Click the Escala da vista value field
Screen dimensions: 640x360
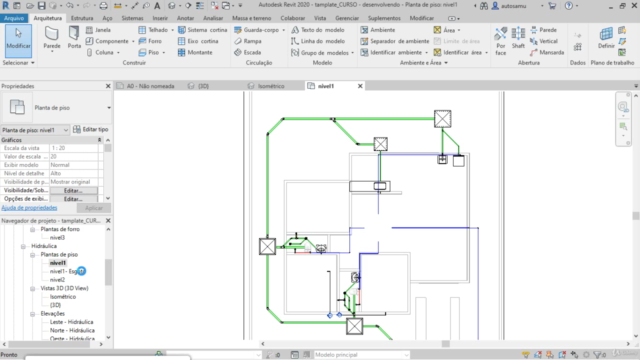point(73,148)
